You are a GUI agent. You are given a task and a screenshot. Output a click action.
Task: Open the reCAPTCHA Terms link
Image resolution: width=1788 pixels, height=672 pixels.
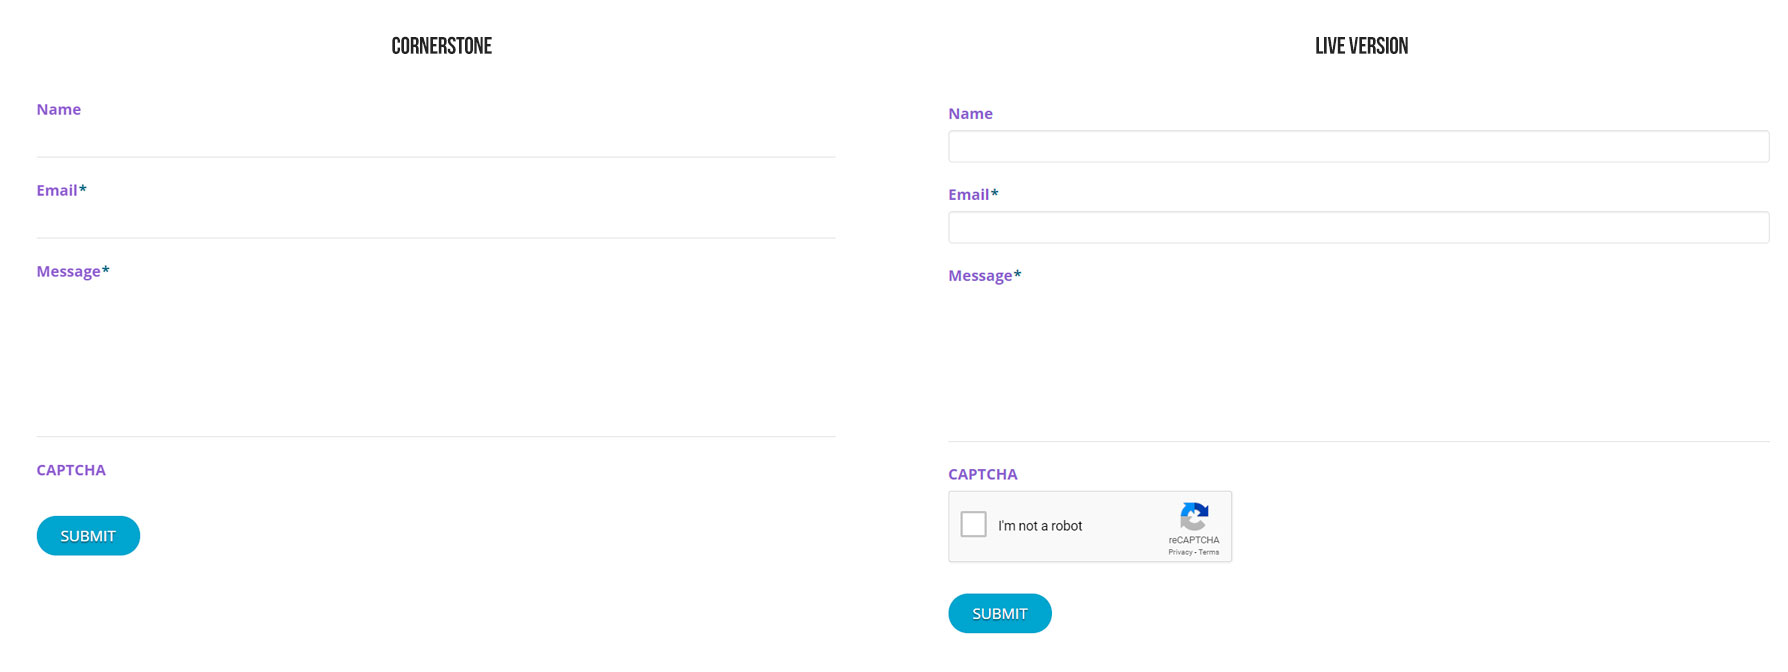pyautogui.click(x=1209, y=552)
